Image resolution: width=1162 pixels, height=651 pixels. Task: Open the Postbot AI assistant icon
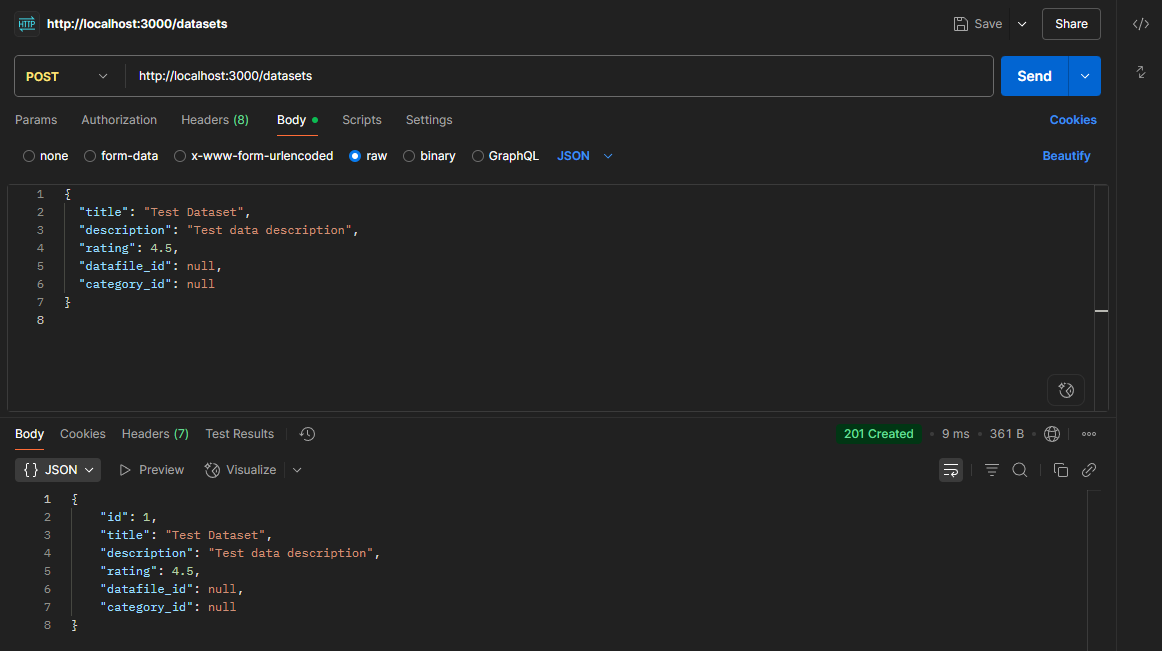point(1066,390)
